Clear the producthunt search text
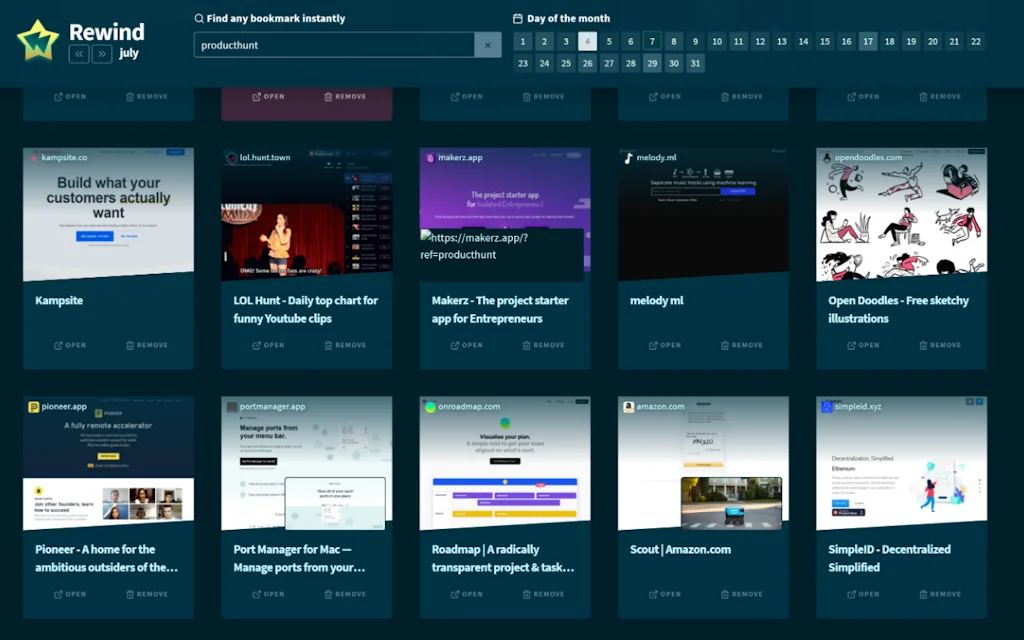 [487, 45]
